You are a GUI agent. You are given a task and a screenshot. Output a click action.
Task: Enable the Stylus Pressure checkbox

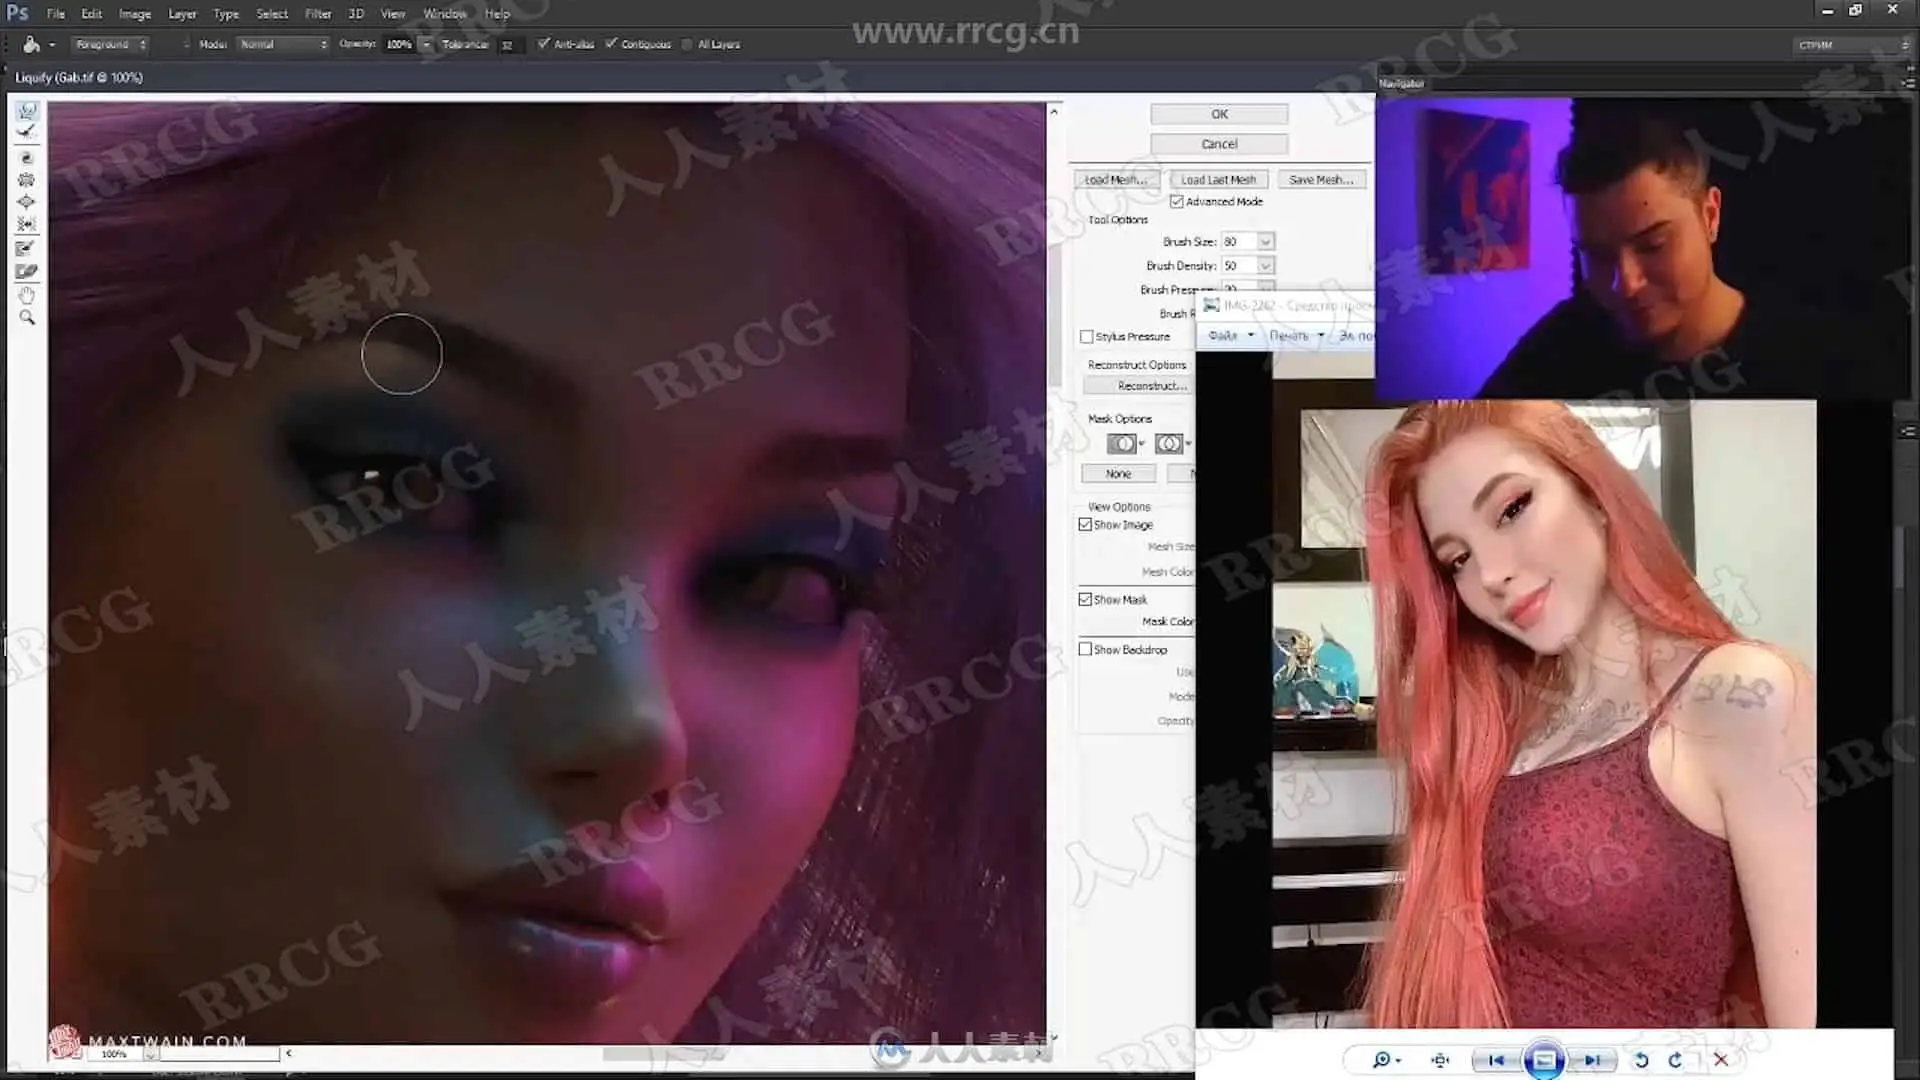pos(1087,337)
